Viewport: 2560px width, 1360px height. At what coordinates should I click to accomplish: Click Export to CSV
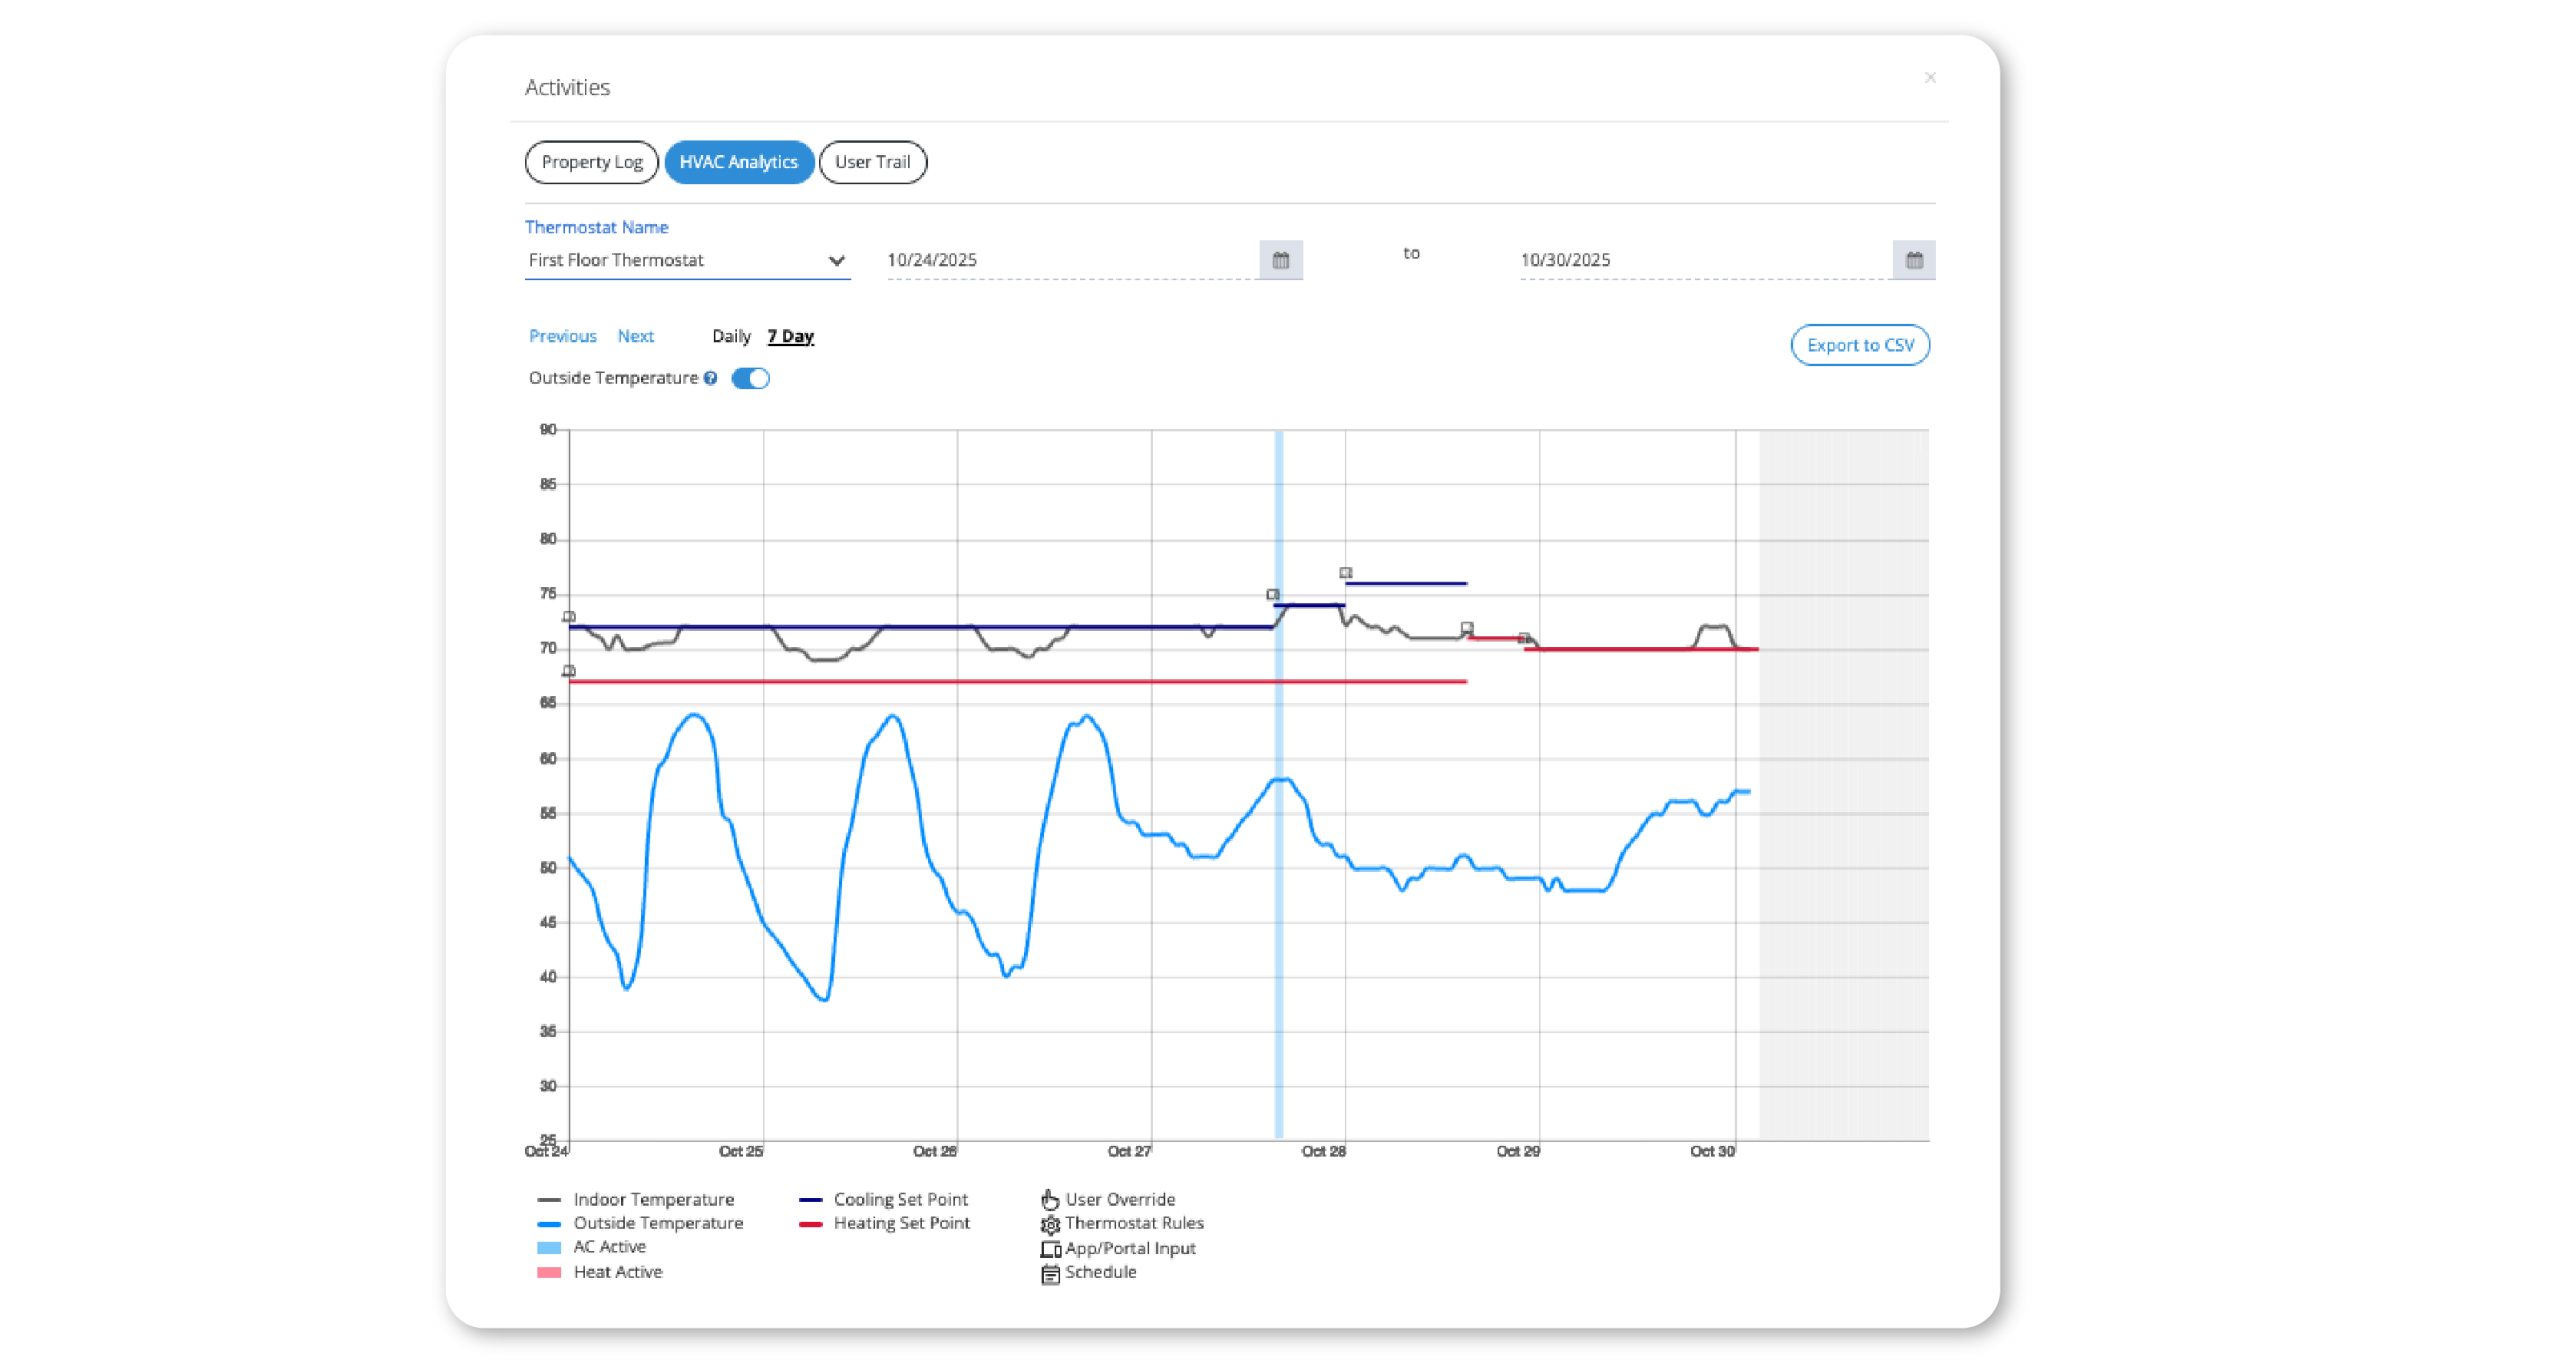pos(1859,344)
